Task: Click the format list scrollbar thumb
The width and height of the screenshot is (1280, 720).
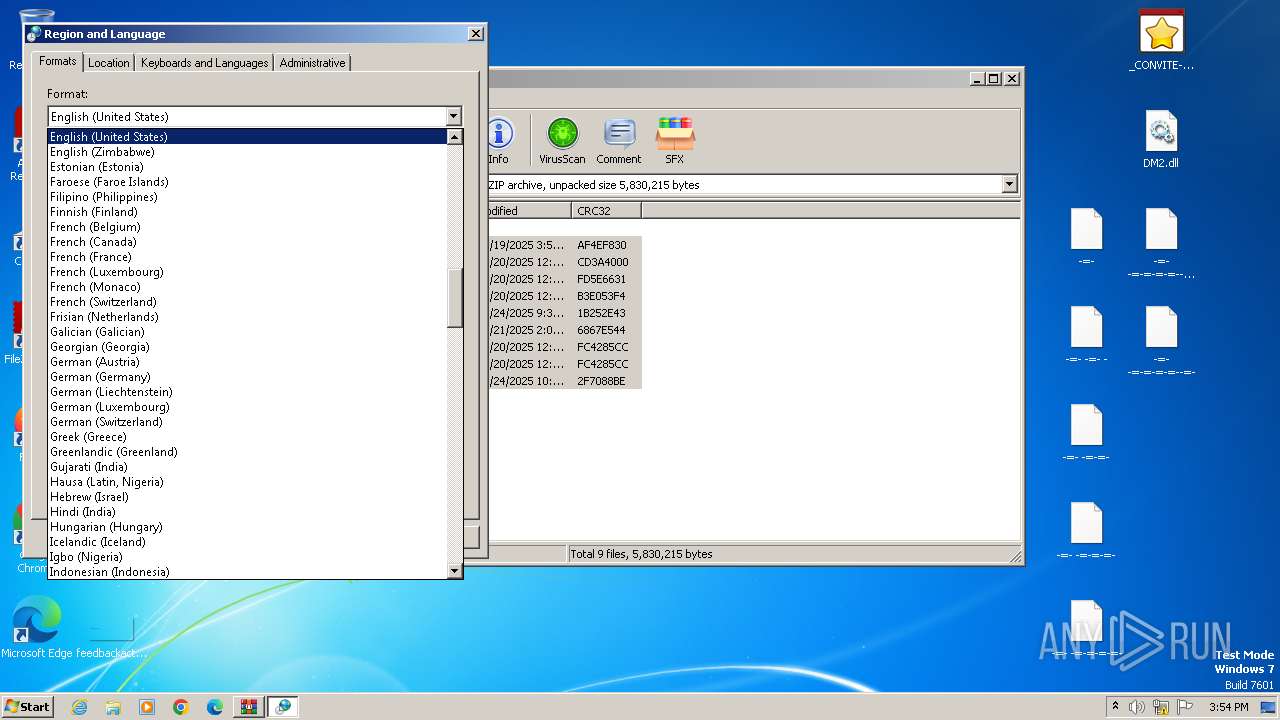Action: click(454, 298)
